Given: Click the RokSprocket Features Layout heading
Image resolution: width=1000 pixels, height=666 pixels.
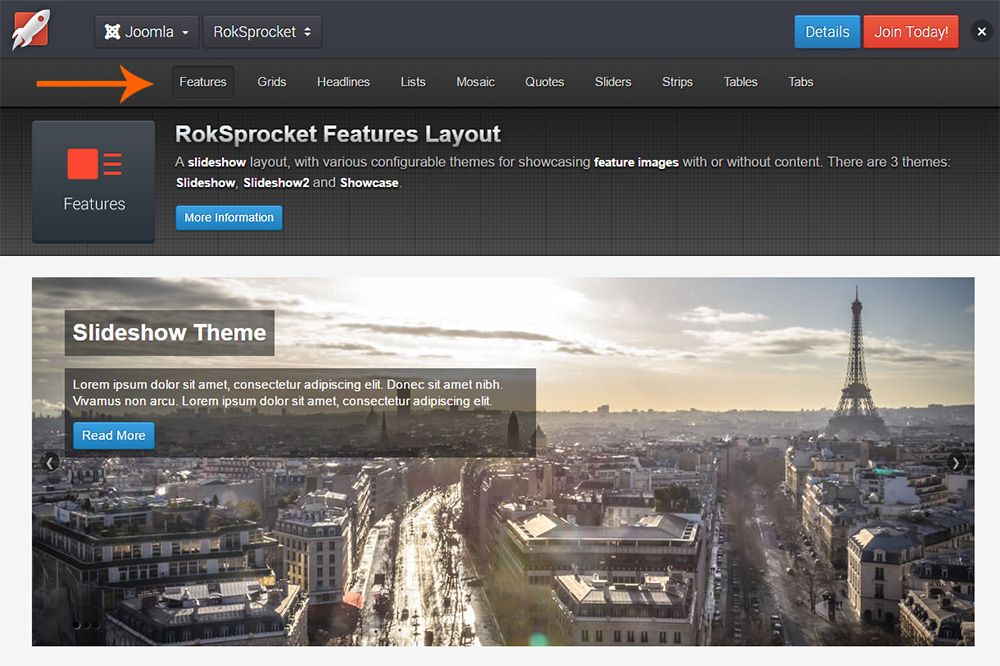Looking at the screenshot, I should pos(337,134).
